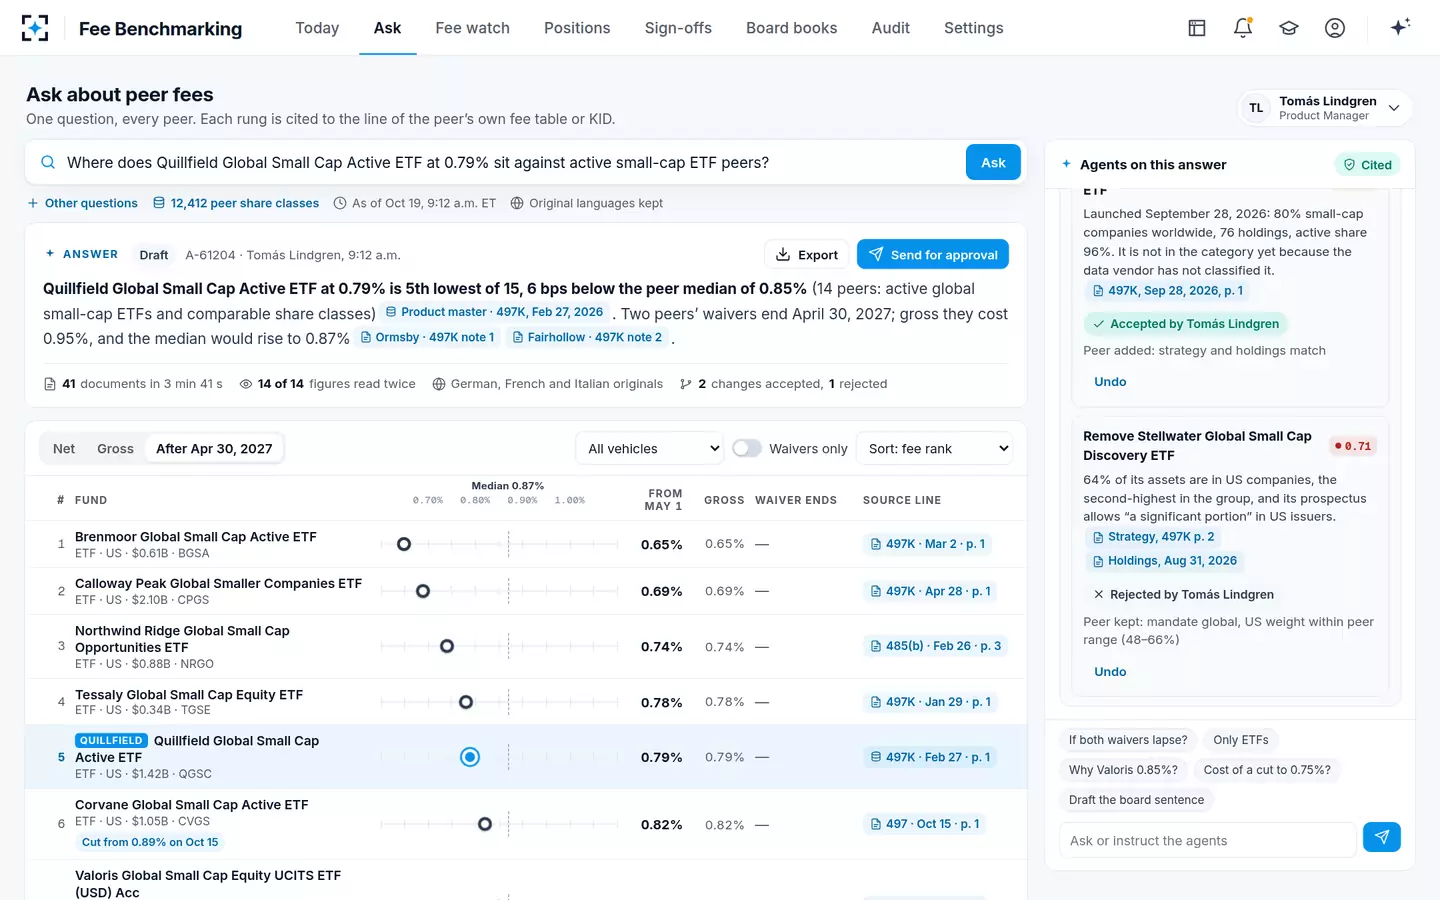This screenshot has width=1440, height=900.
Task: Open Calloway Peak source 497K Apr 28
Action: tap(930, 591)
